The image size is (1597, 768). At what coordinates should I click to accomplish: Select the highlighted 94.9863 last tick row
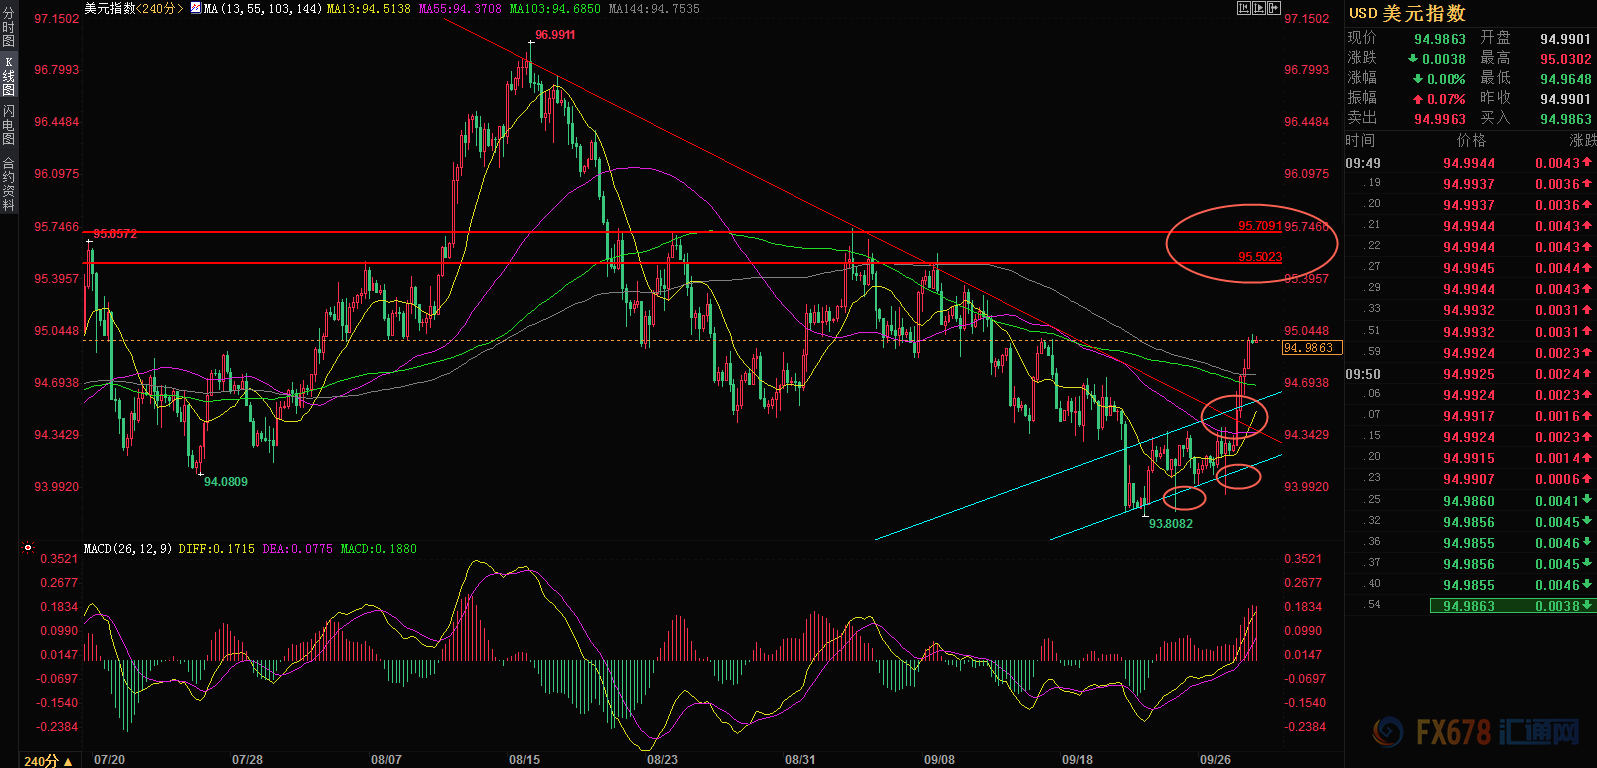1469,606
